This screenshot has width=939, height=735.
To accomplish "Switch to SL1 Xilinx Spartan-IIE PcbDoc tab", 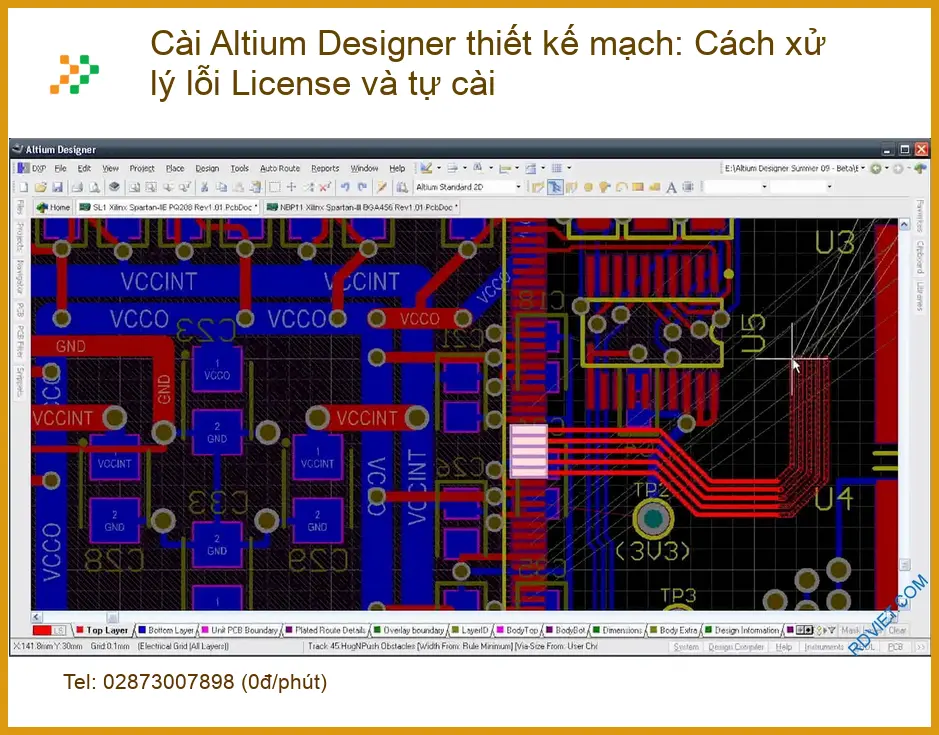I will (x=168, y=208).
